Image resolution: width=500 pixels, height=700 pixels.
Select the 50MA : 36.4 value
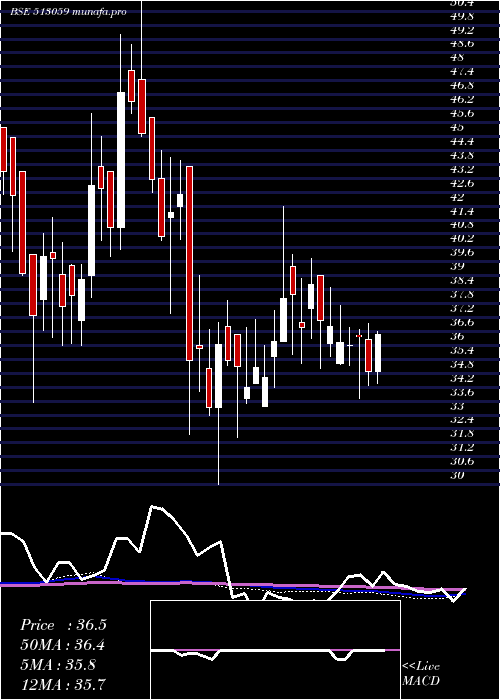coord(63,645)
